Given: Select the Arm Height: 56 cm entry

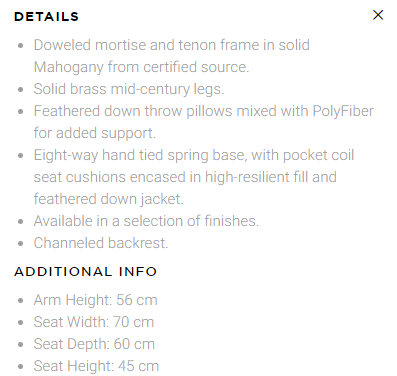Looking at the screenshot, I should pos(95,300).
